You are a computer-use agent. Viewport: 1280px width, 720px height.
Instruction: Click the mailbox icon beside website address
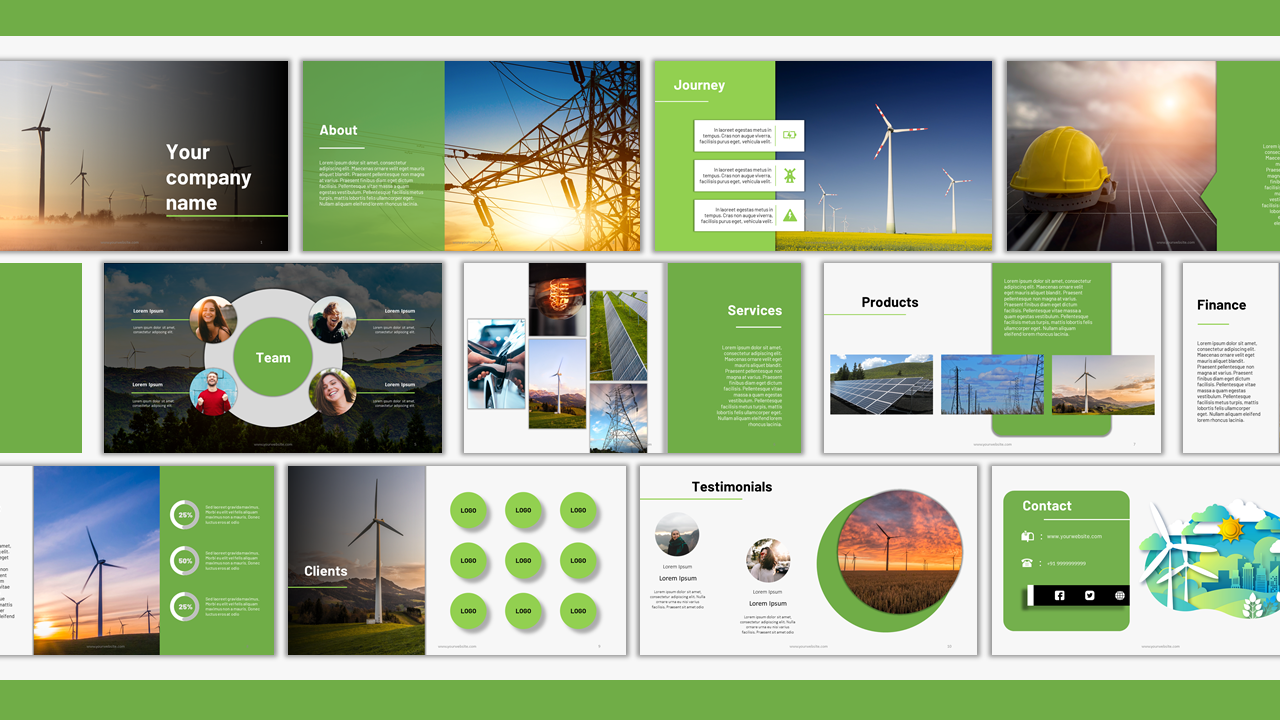[x=1027, y=537]
